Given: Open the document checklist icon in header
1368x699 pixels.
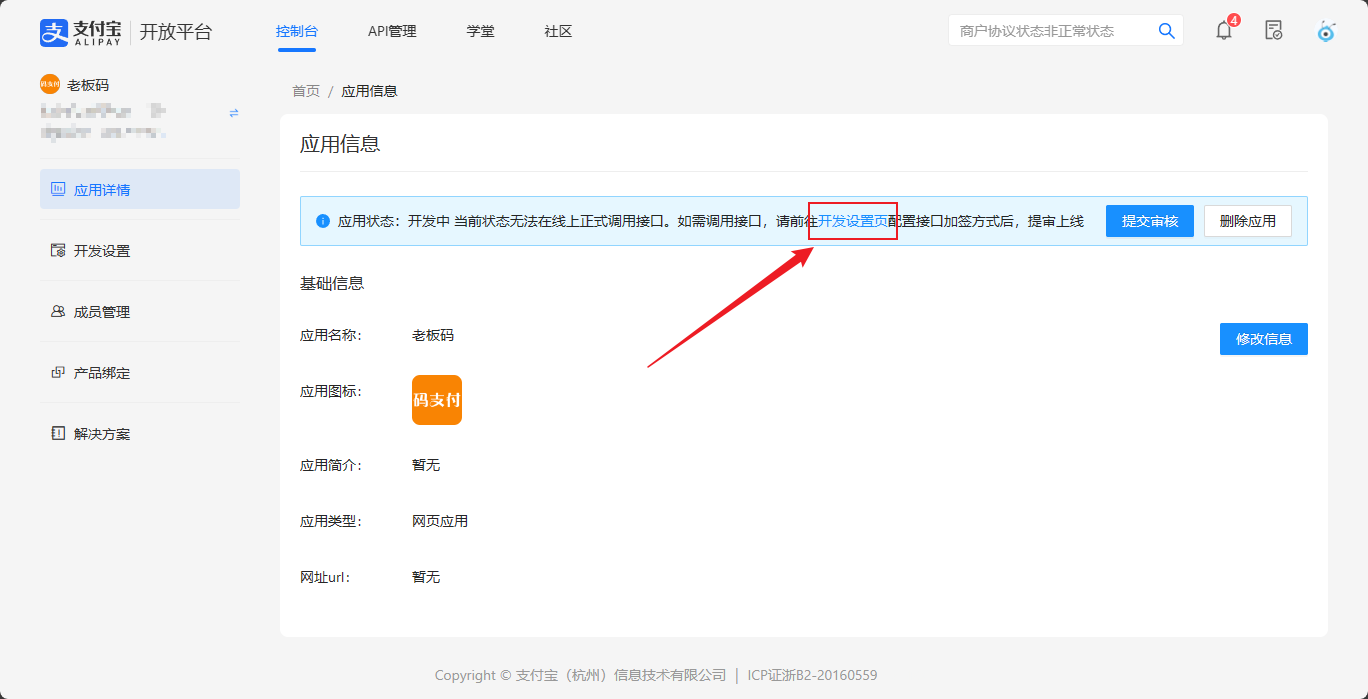Looking at the screenshot, I should [1273, 31].
